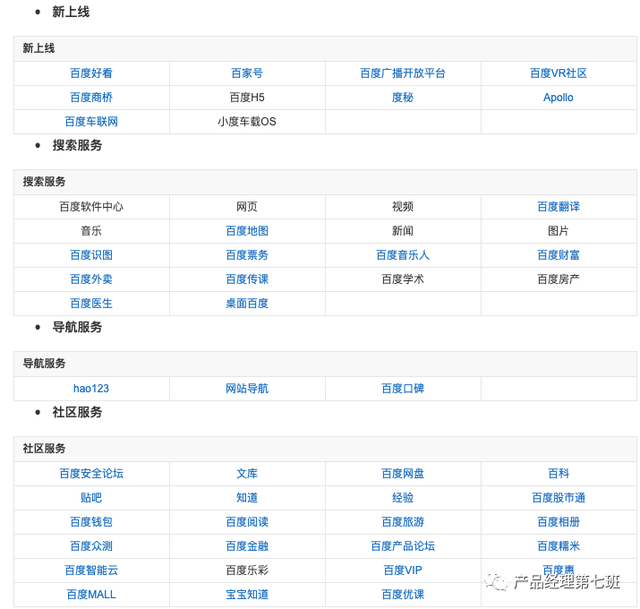Click the 网页 cell
The image size is (640, 609).
247,207
